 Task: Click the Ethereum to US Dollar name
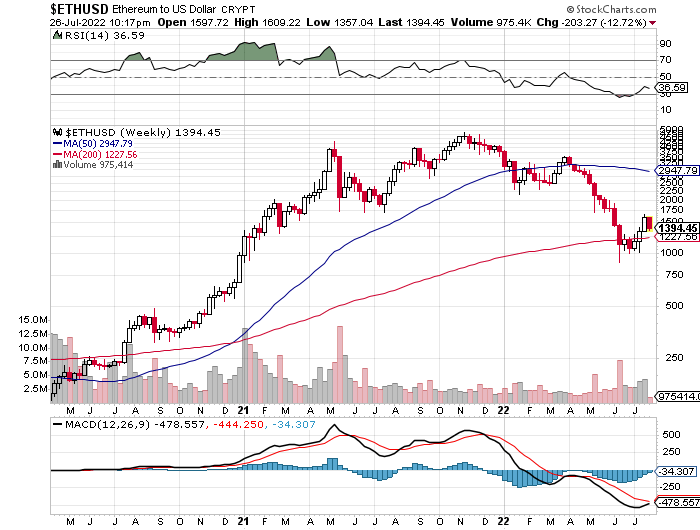pos(164,9)
